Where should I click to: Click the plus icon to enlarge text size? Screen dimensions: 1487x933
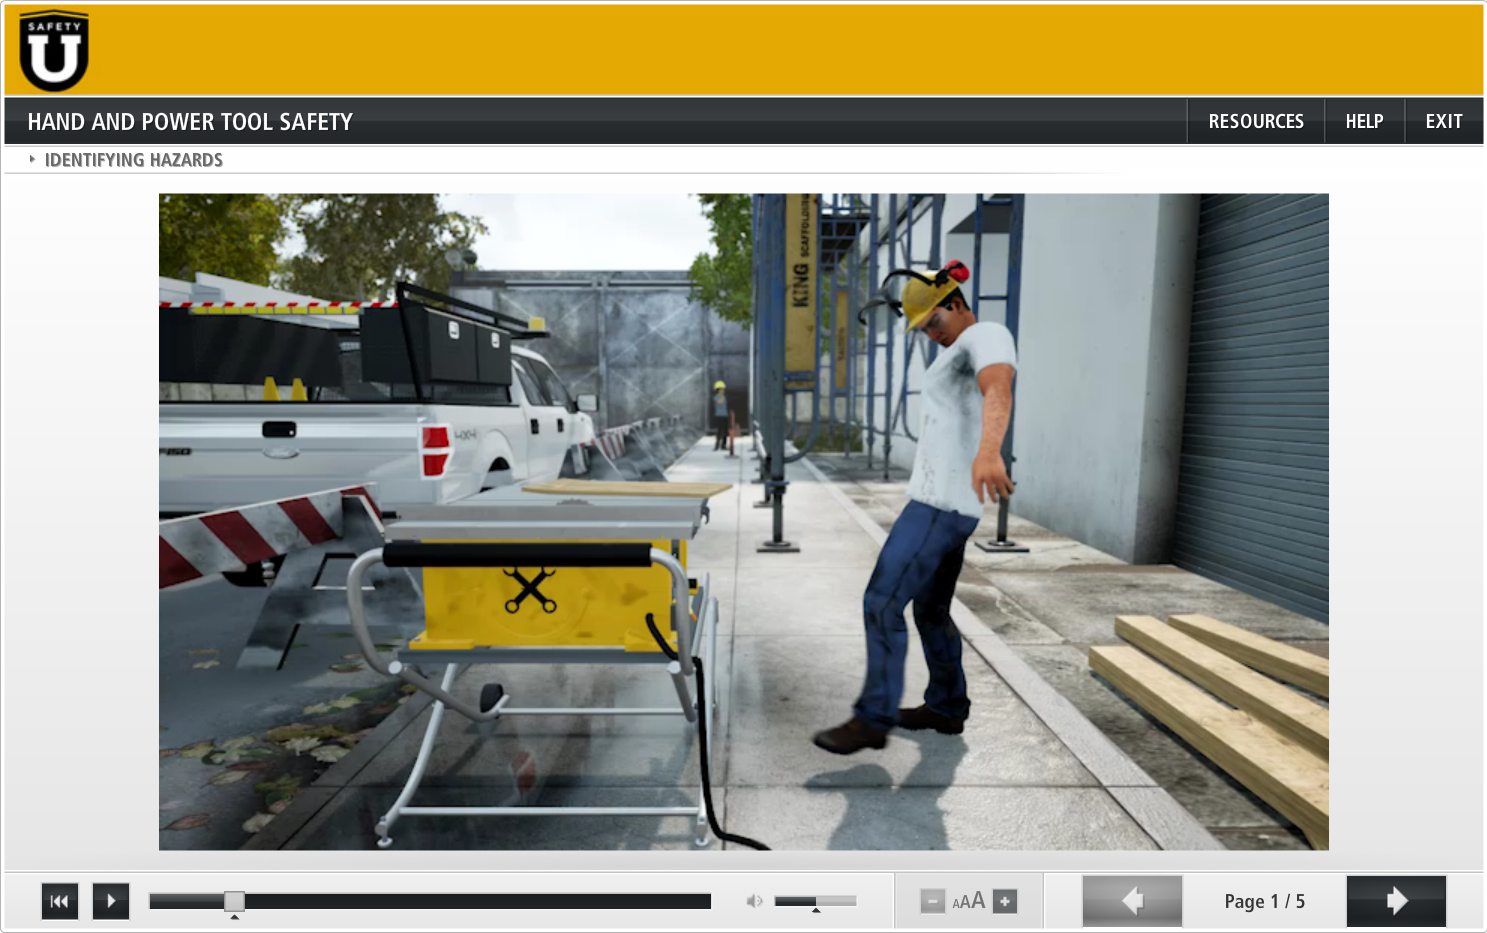click(1003, 901)
